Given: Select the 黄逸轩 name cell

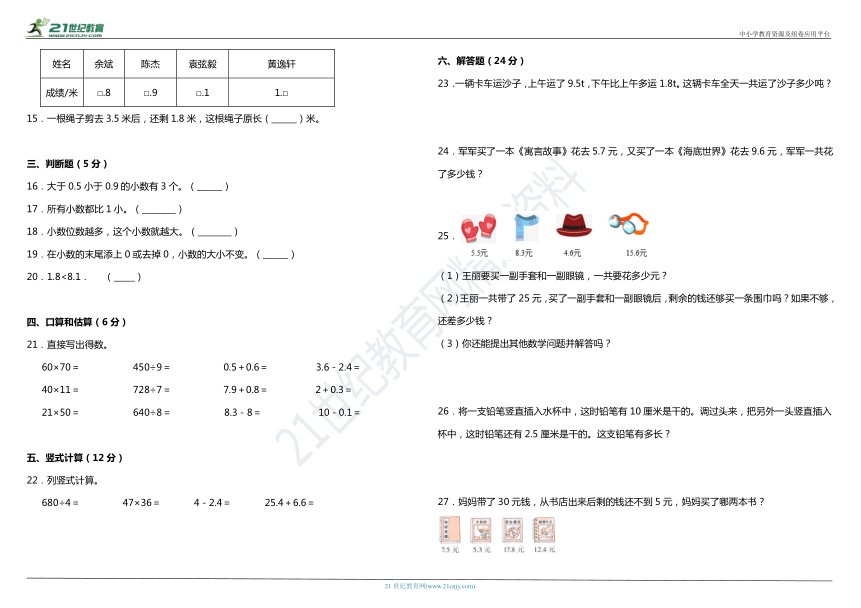Looking at the screenshot, I should [282, 64].
